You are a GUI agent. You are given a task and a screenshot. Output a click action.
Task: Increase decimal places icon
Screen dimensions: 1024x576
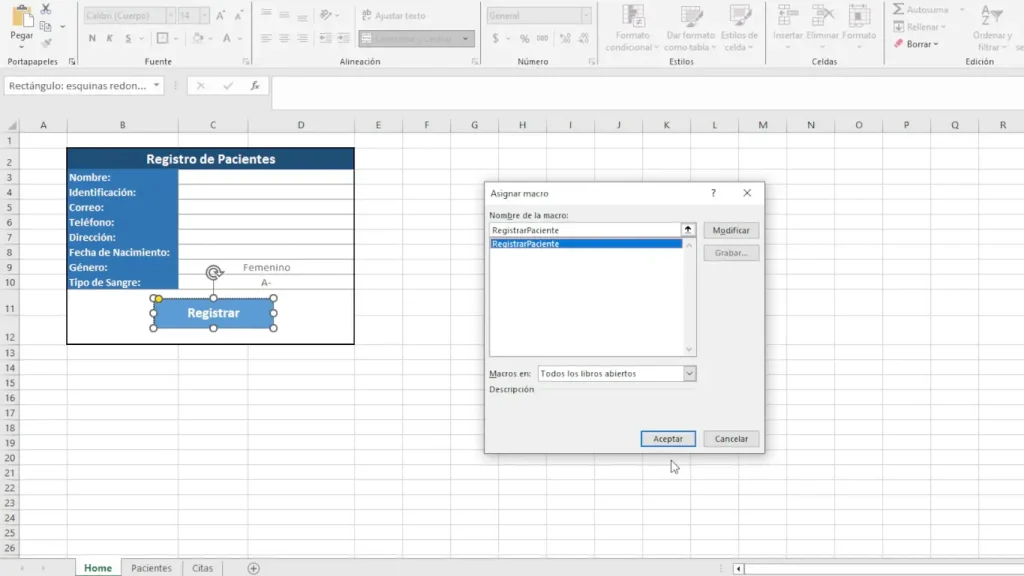point(565,39)
